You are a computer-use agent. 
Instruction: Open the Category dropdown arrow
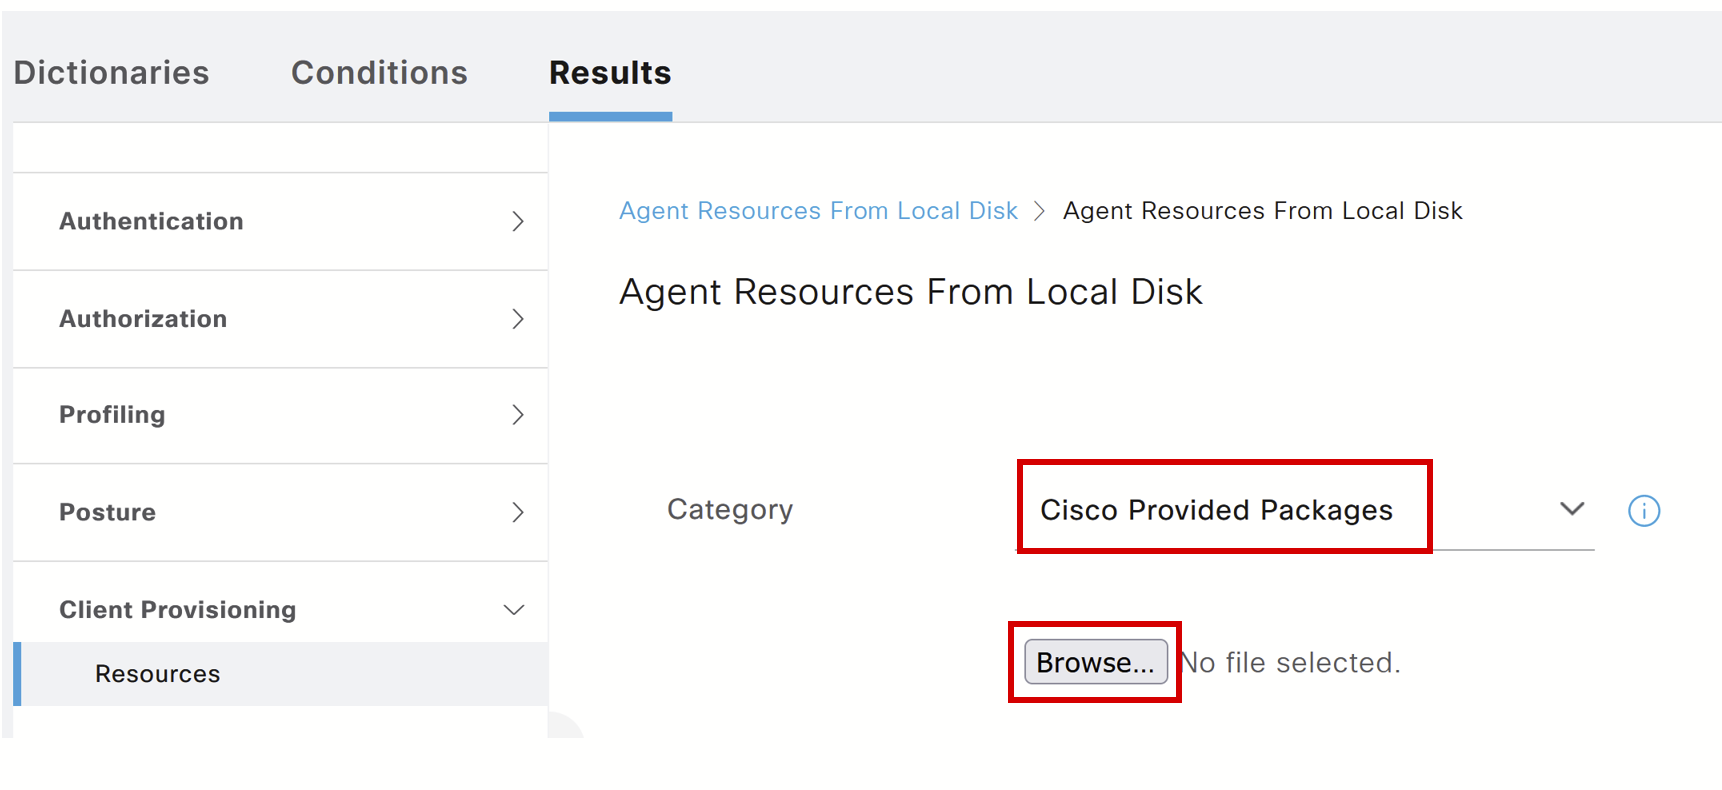pos(1571,509)
